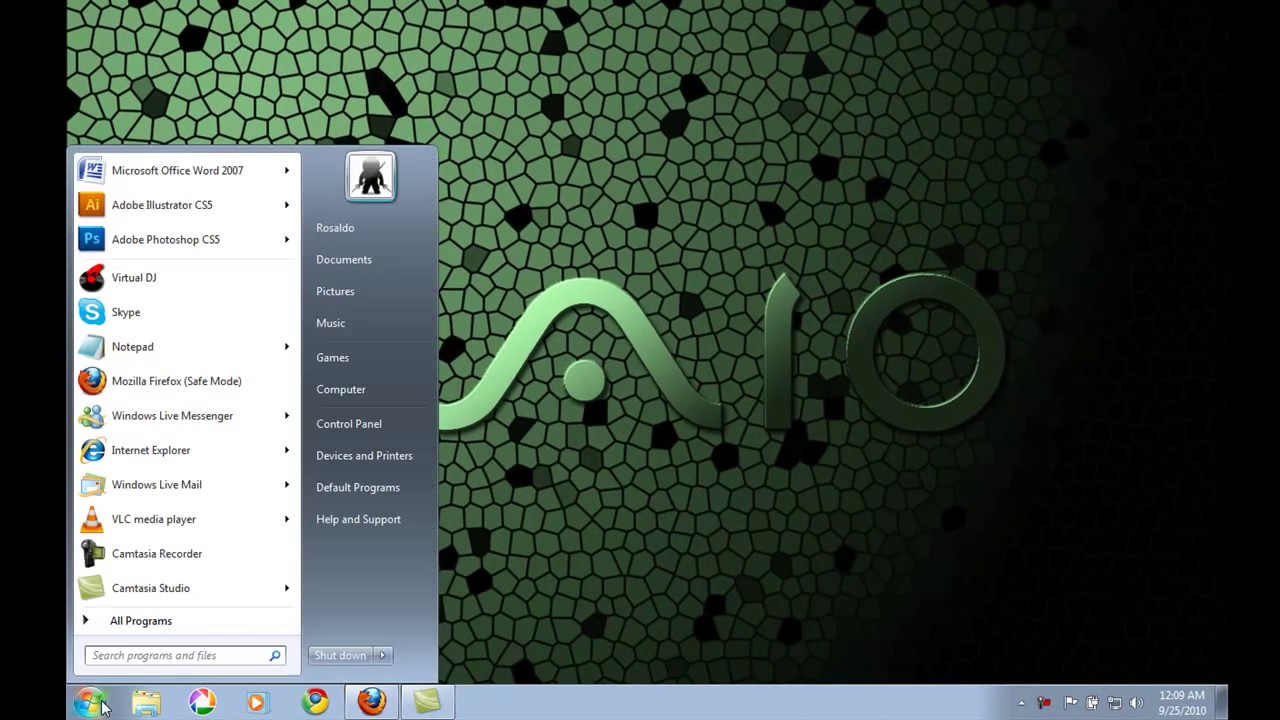The height and width of the screenshot is (720, 1280).
Task: Launch Windows Live Mail icon
Action: tap(91, 485)
